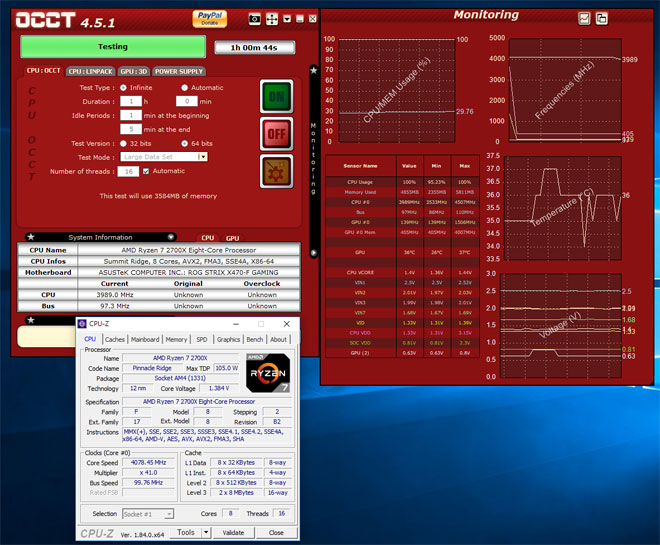
Task: Click the CPU/MEM Usage graph
Action: (397, 90)
